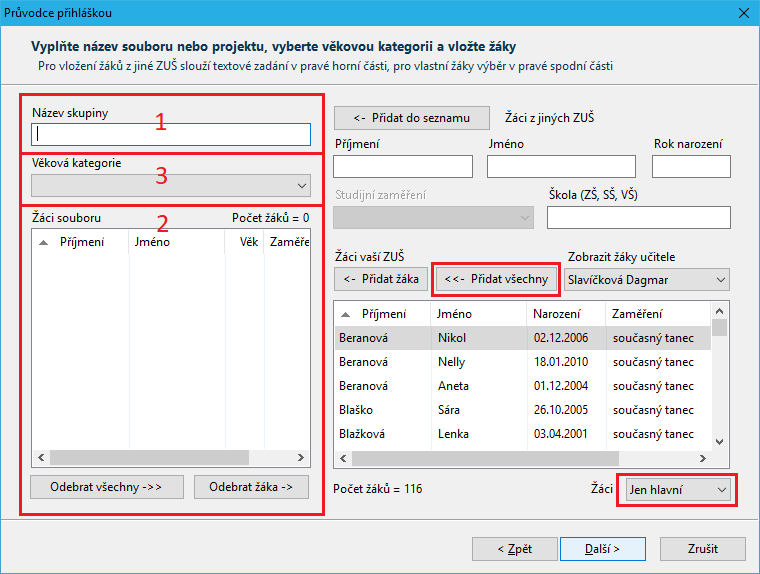
Task: Click the Jméno input field
Action: (561, 166)
